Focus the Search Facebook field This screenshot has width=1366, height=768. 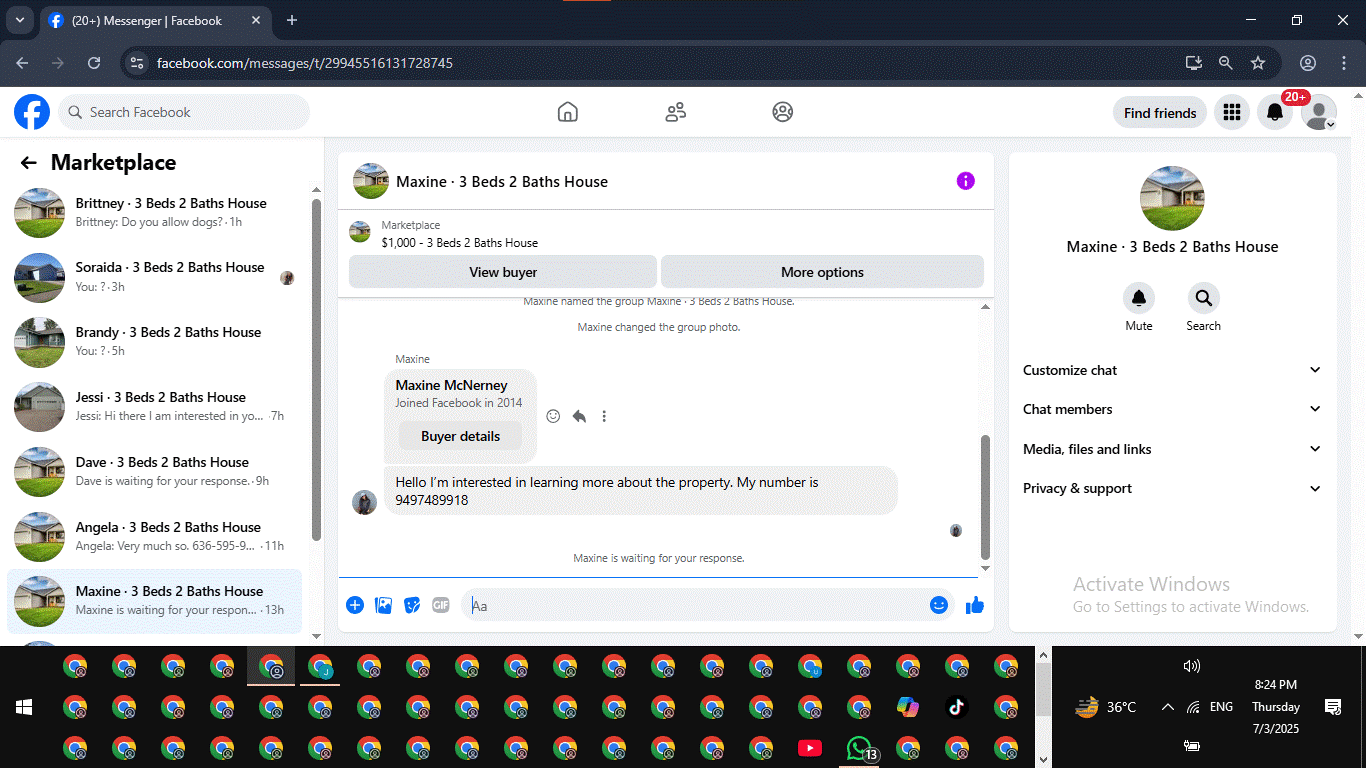coord(184,112)
